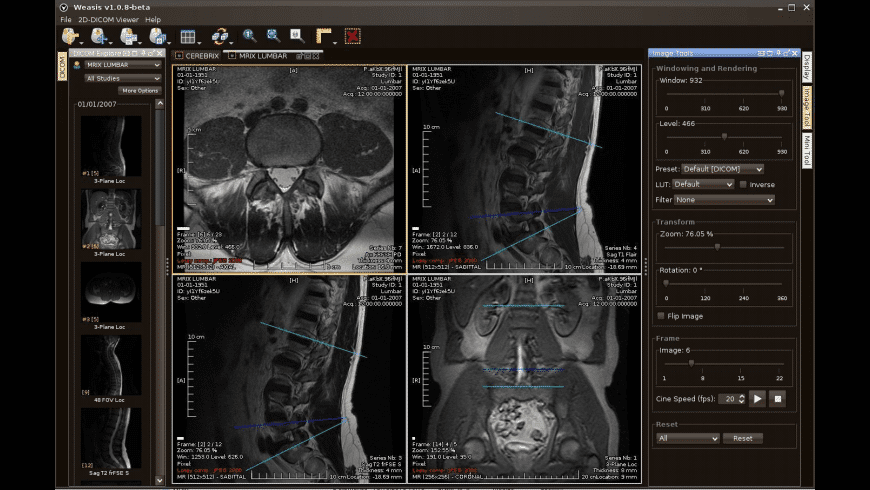Screen dimensions: 870x490
Task: Select the Sag T2 frFSE S thumbnail
Action: coord(110,438)
